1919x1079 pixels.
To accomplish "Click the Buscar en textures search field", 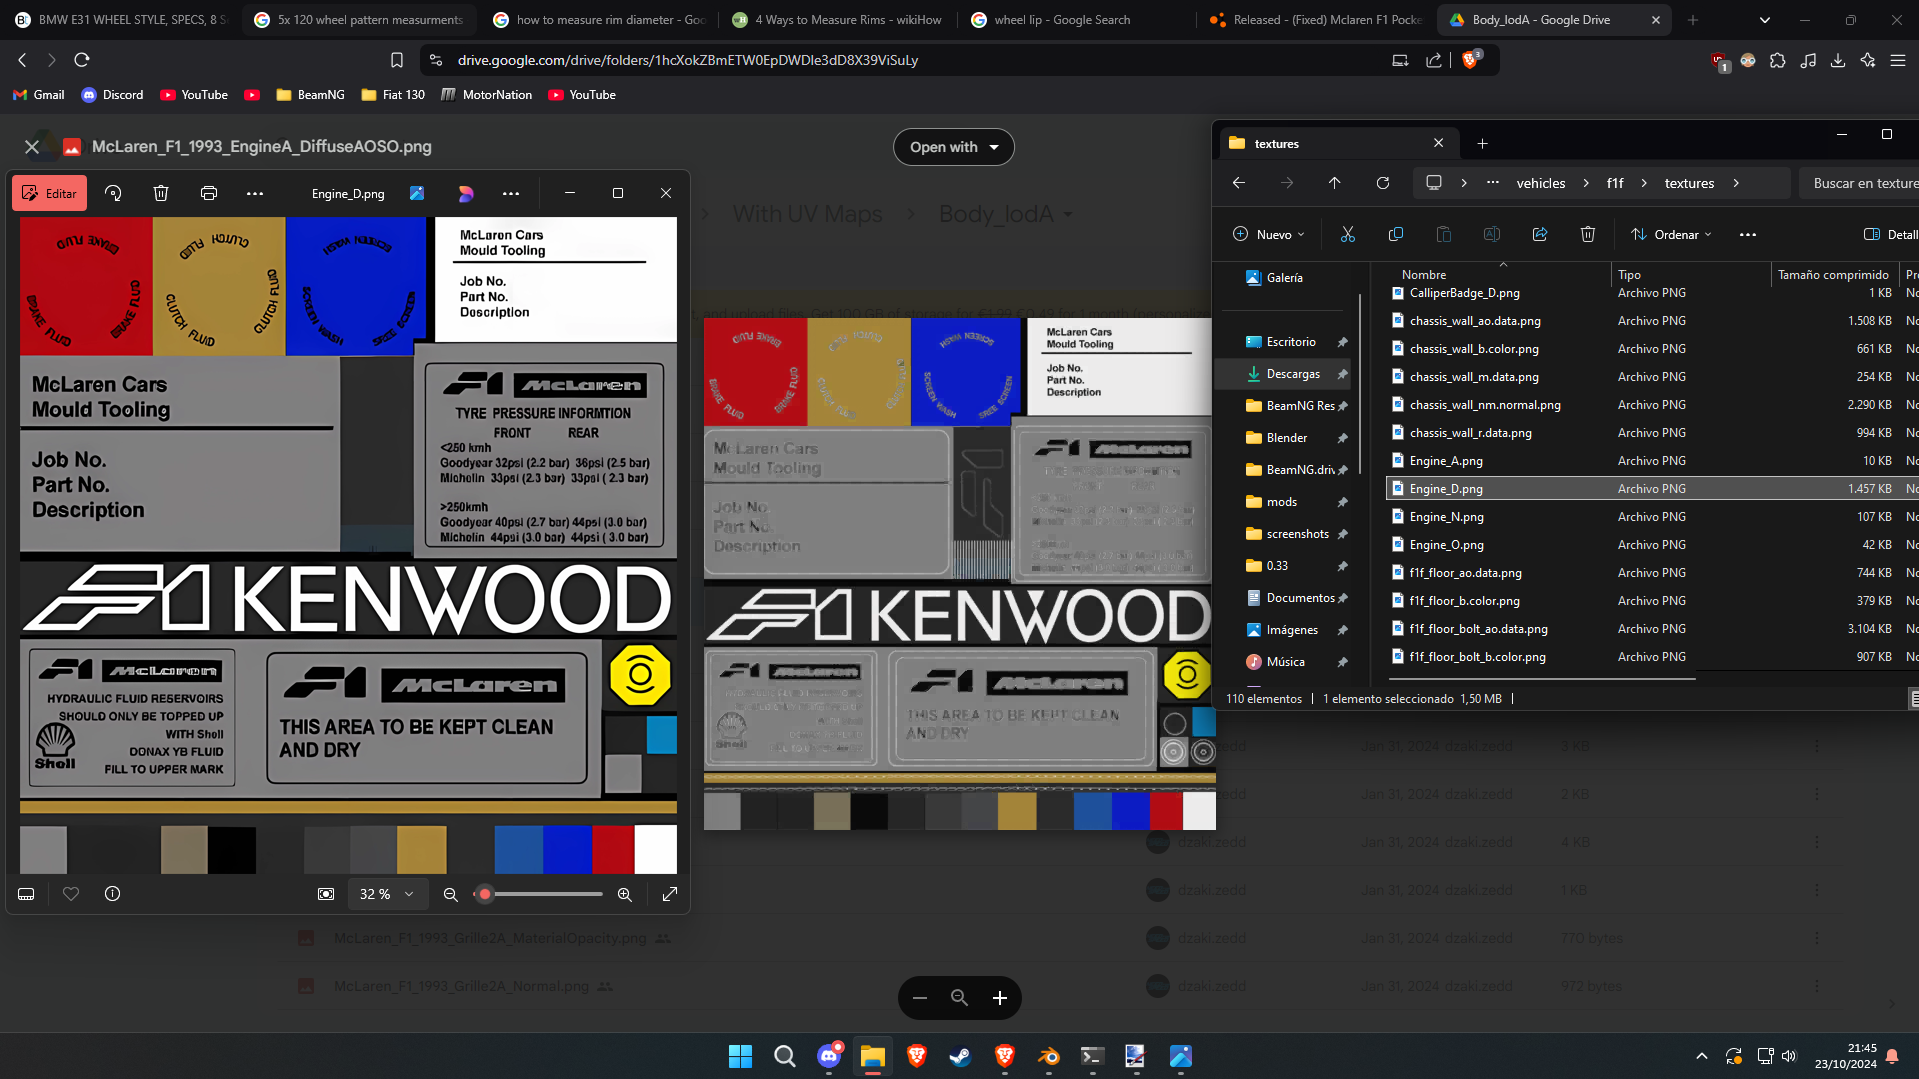I will point(1859,183).
